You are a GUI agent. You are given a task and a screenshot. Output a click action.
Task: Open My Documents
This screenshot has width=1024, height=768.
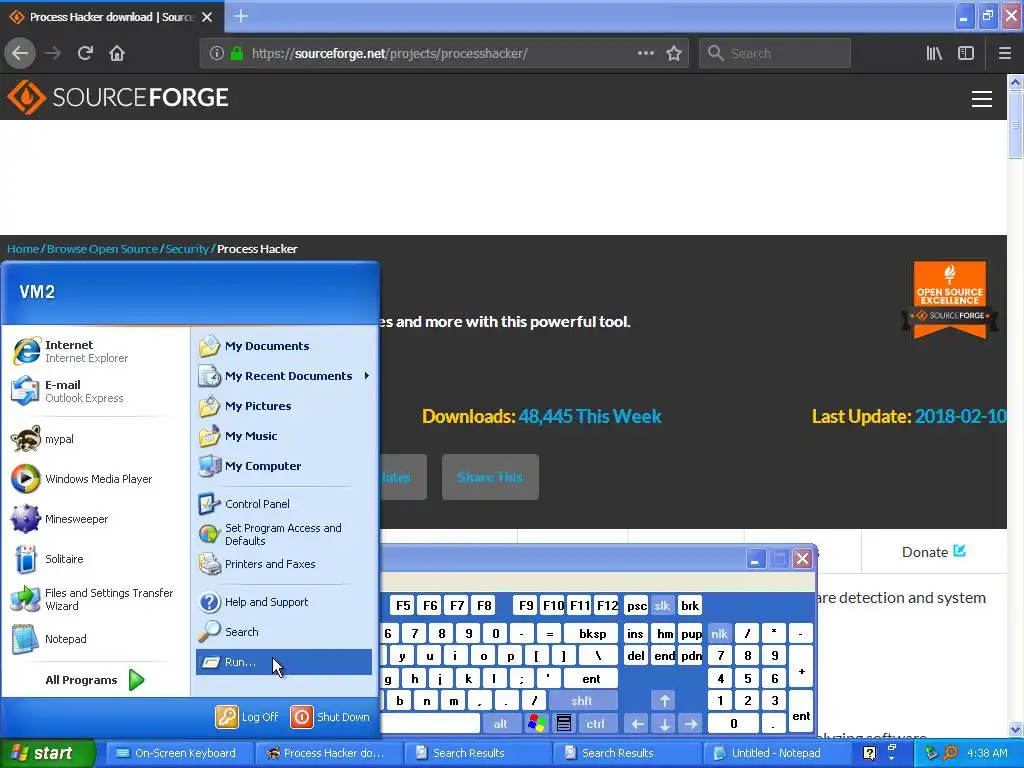pos(284,346)
